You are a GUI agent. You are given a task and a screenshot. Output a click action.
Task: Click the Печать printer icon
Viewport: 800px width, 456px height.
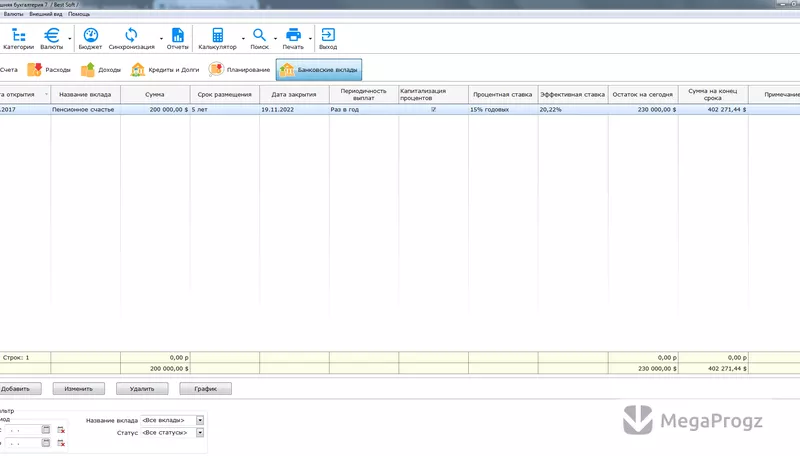[x=293, y=39]
